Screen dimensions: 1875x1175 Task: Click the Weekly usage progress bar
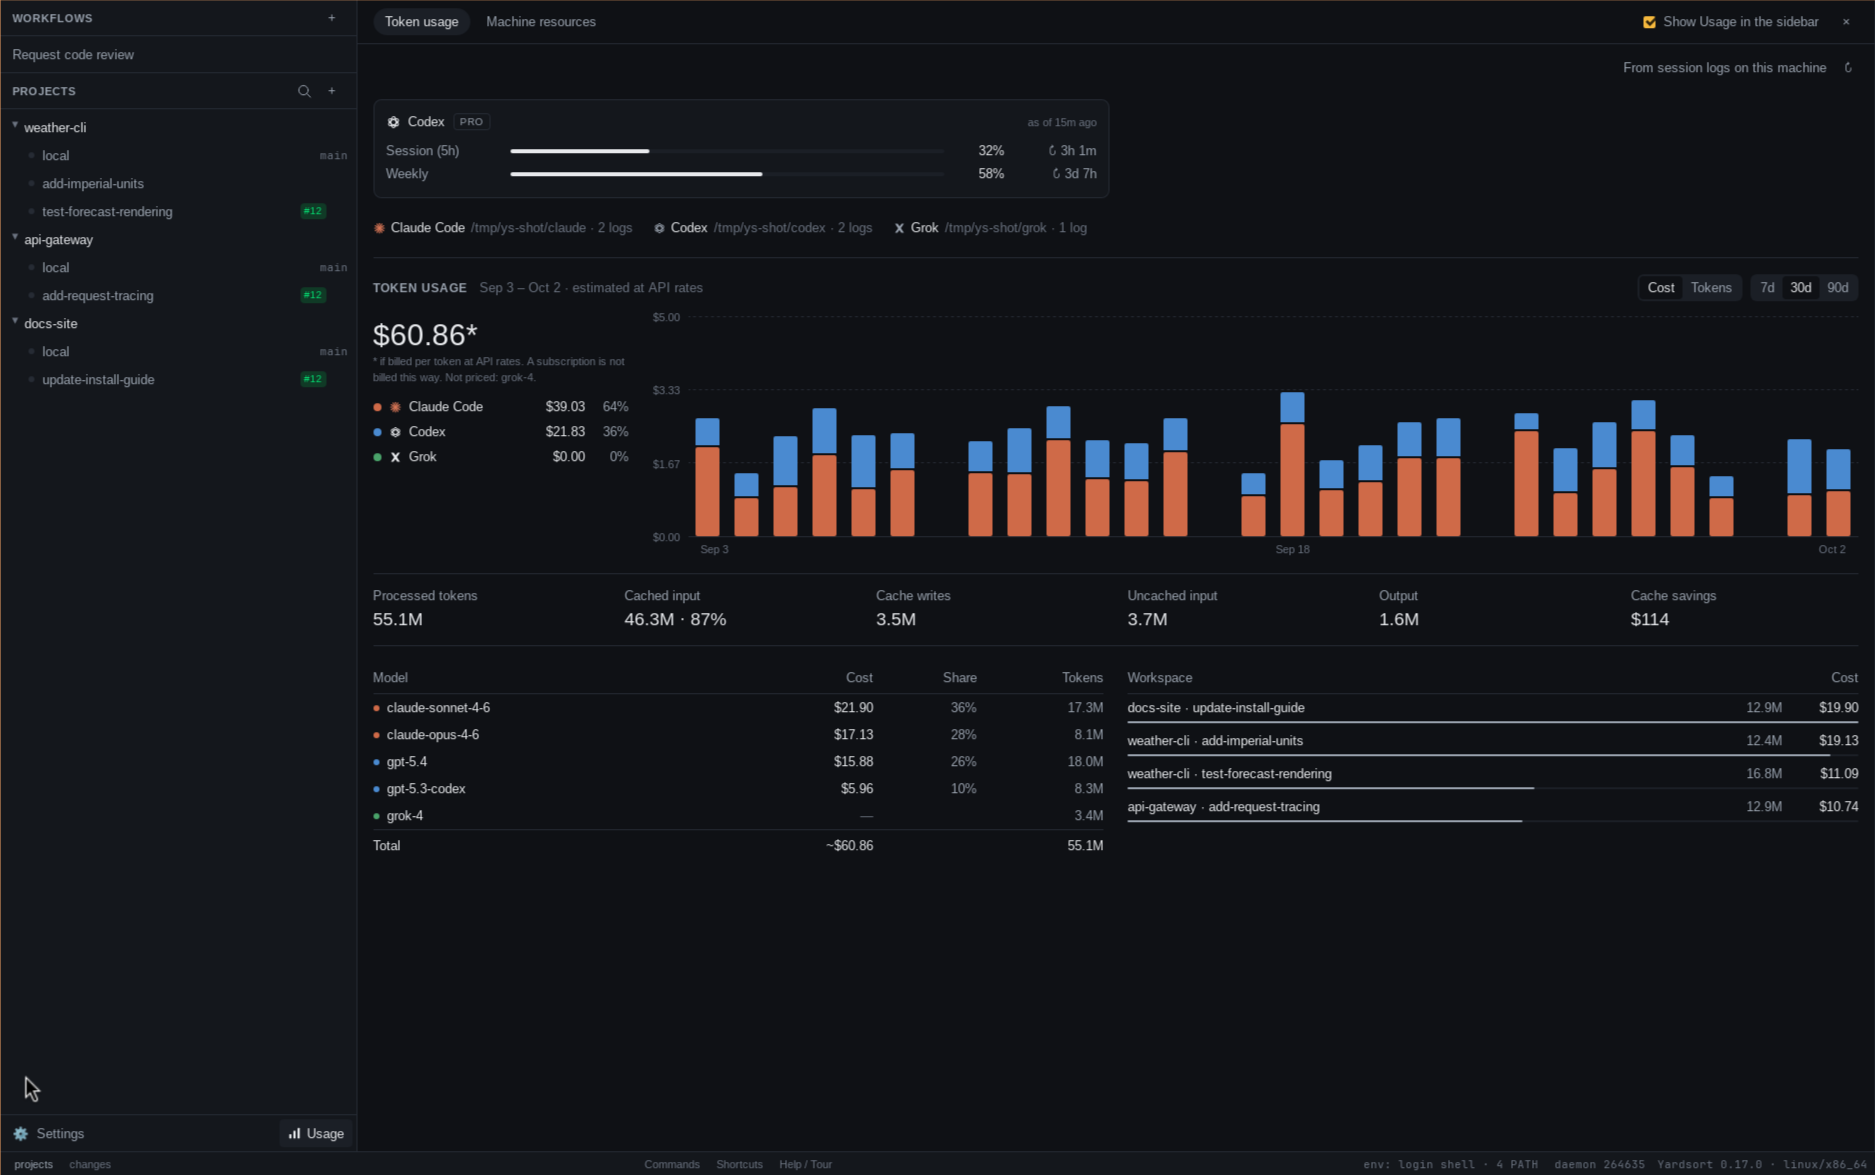click(727, 174)
